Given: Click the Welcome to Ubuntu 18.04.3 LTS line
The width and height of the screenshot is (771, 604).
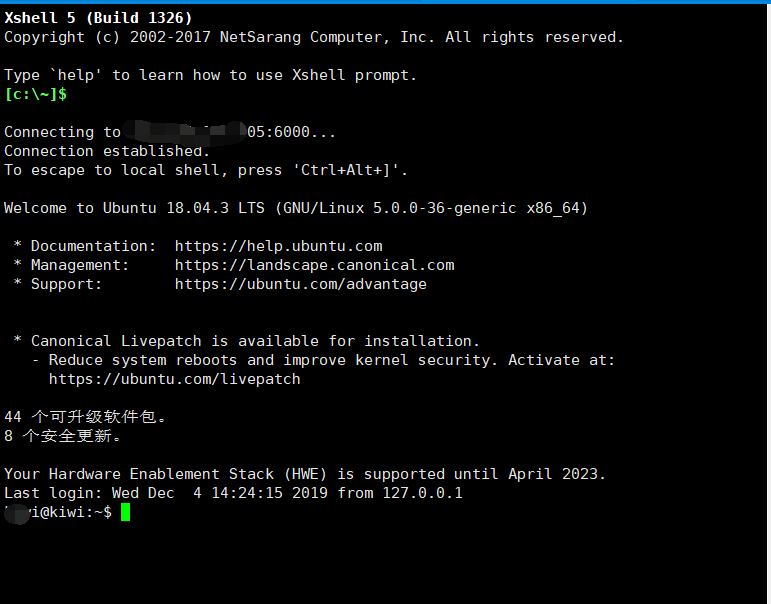Looking at the screenshot, I should coord(296,208).
